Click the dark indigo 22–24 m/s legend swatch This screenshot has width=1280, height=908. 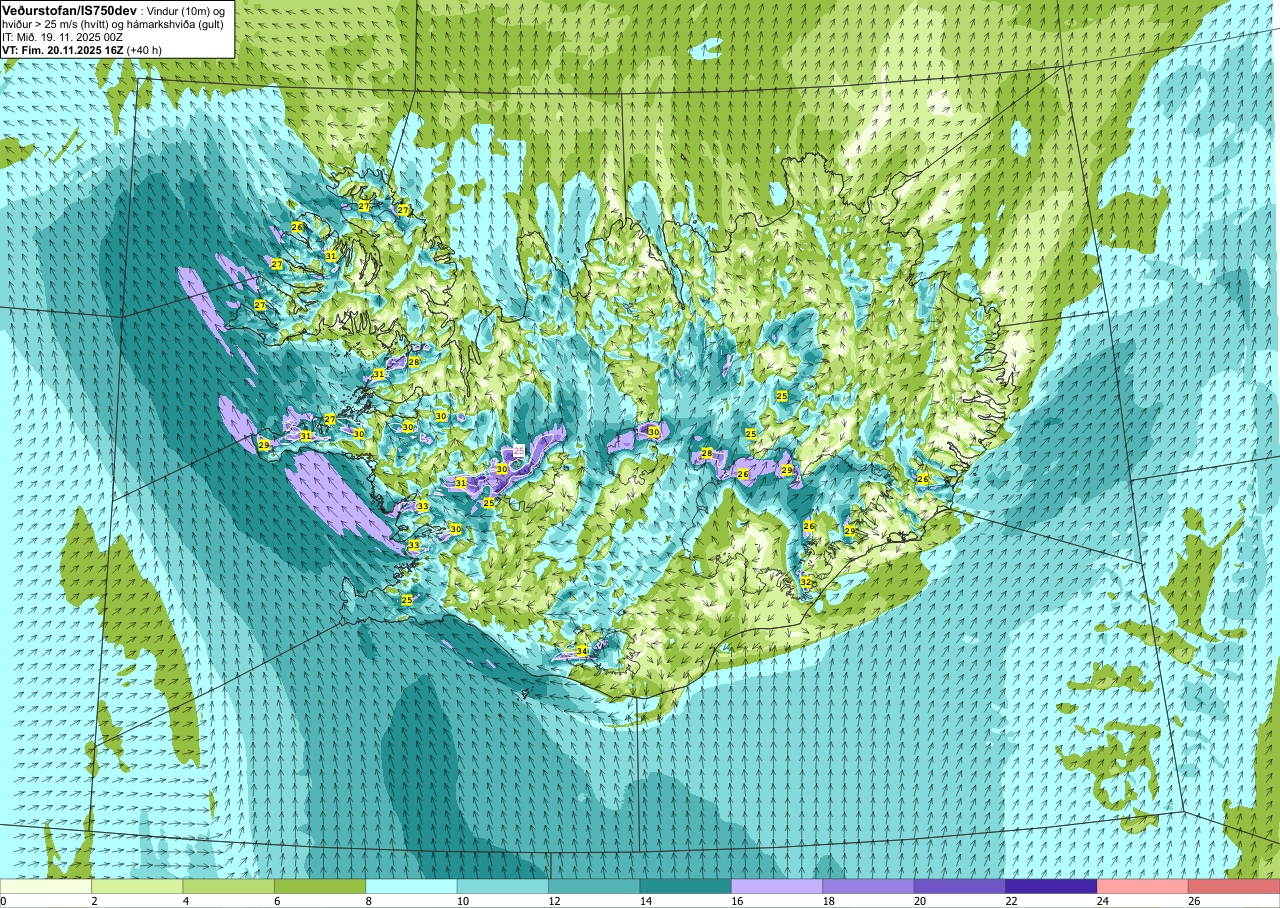click(x=1051, y=886)
